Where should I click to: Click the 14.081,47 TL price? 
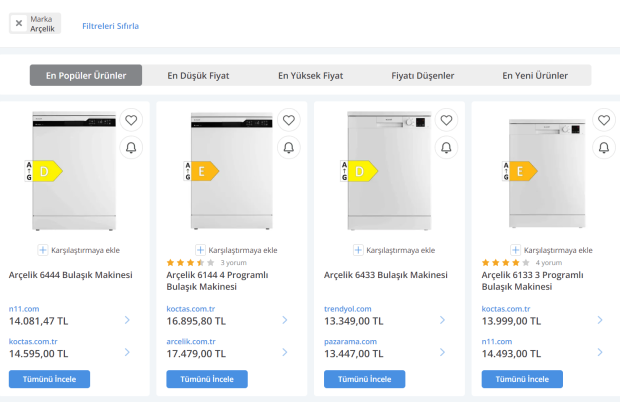point(38,321)
